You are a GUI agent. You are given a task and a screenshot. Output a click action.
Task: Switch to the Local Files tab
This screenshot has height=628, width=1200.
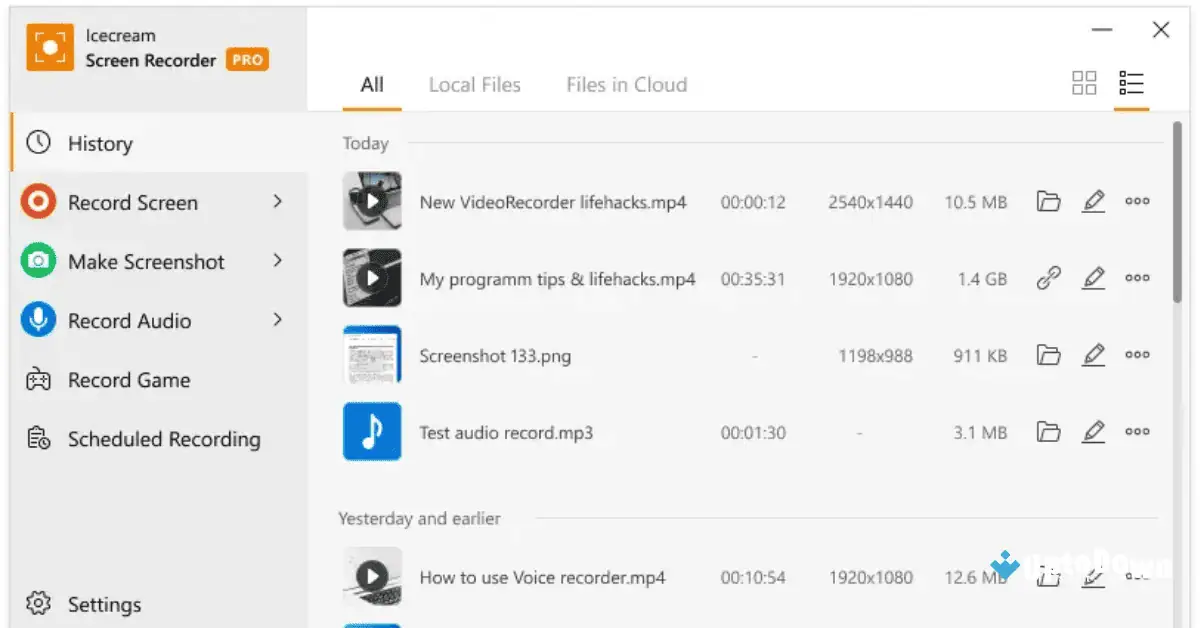475,84
